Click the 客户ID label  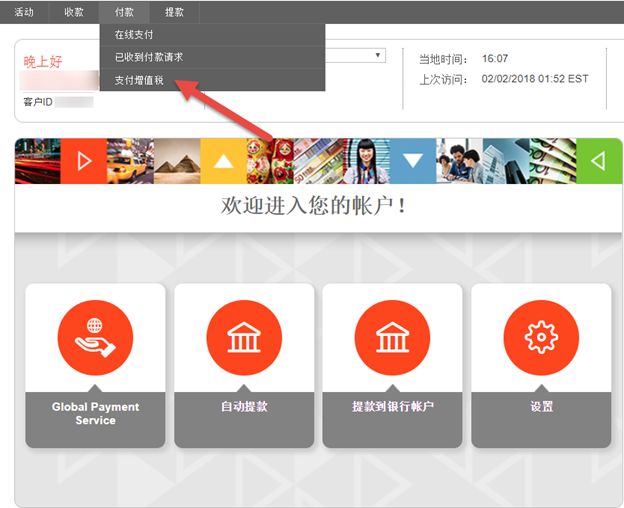[38, 102]
